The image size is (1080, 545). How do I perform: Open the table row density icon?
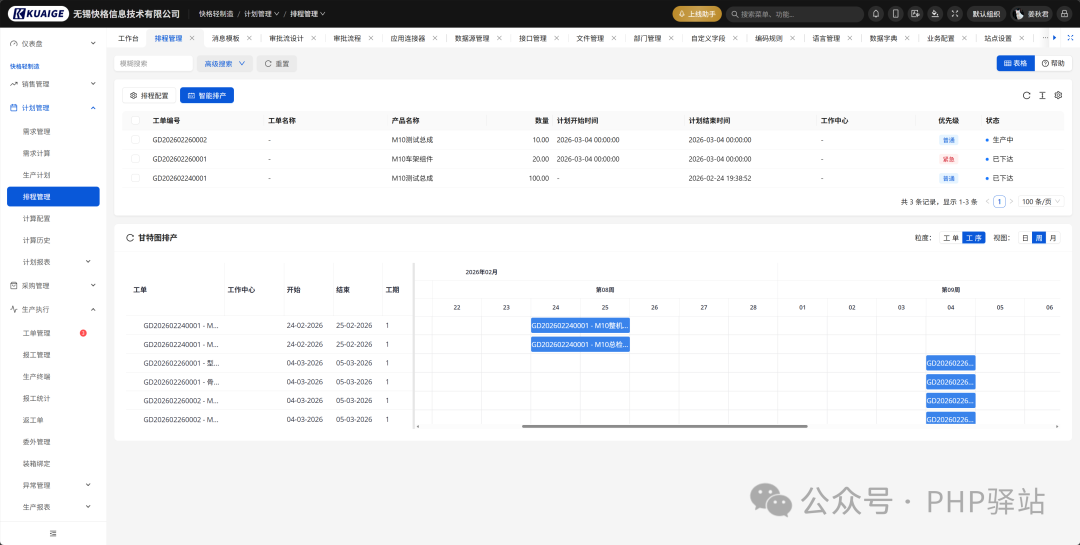click(1042, 95)
